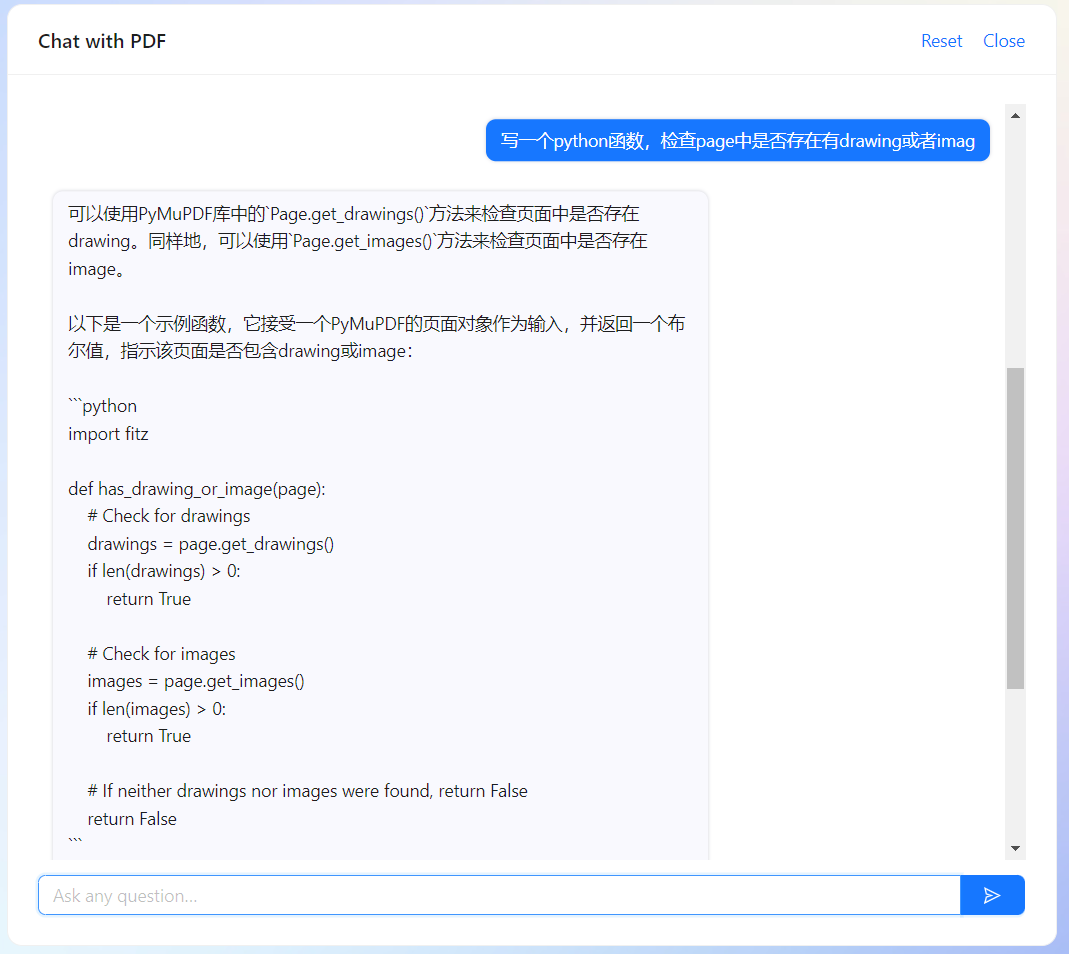
Task: Click the paragraph starting '以下是一个示例函数'
Action: click(376, 338)
